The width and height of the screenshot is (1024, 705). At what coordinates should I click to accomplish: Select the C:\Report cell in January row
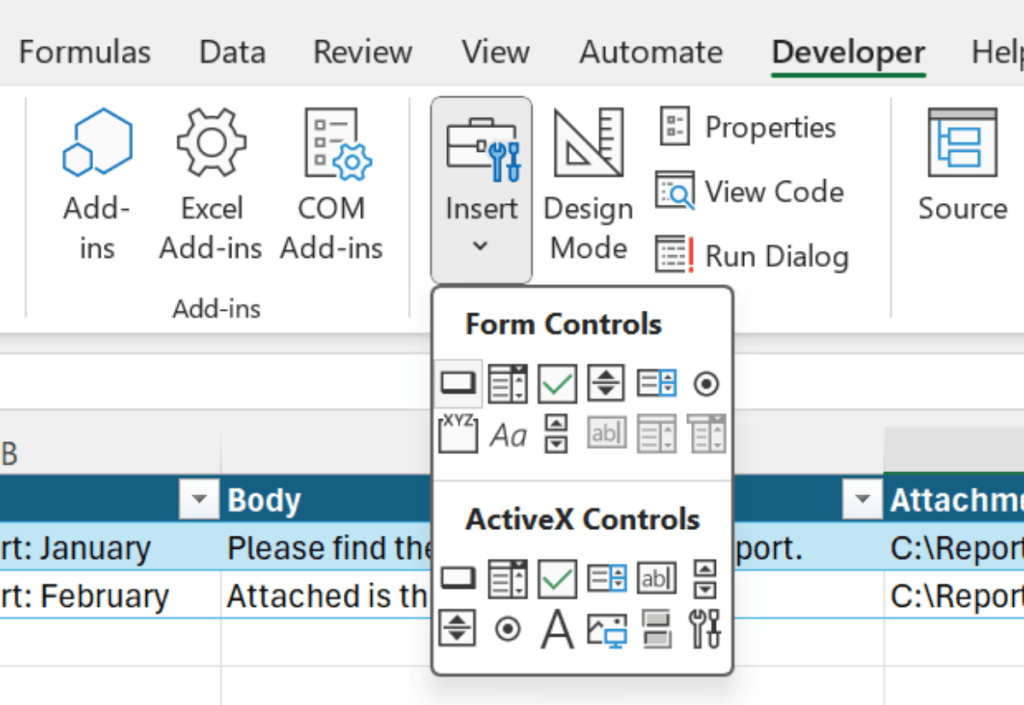click(x=954, y=547)
